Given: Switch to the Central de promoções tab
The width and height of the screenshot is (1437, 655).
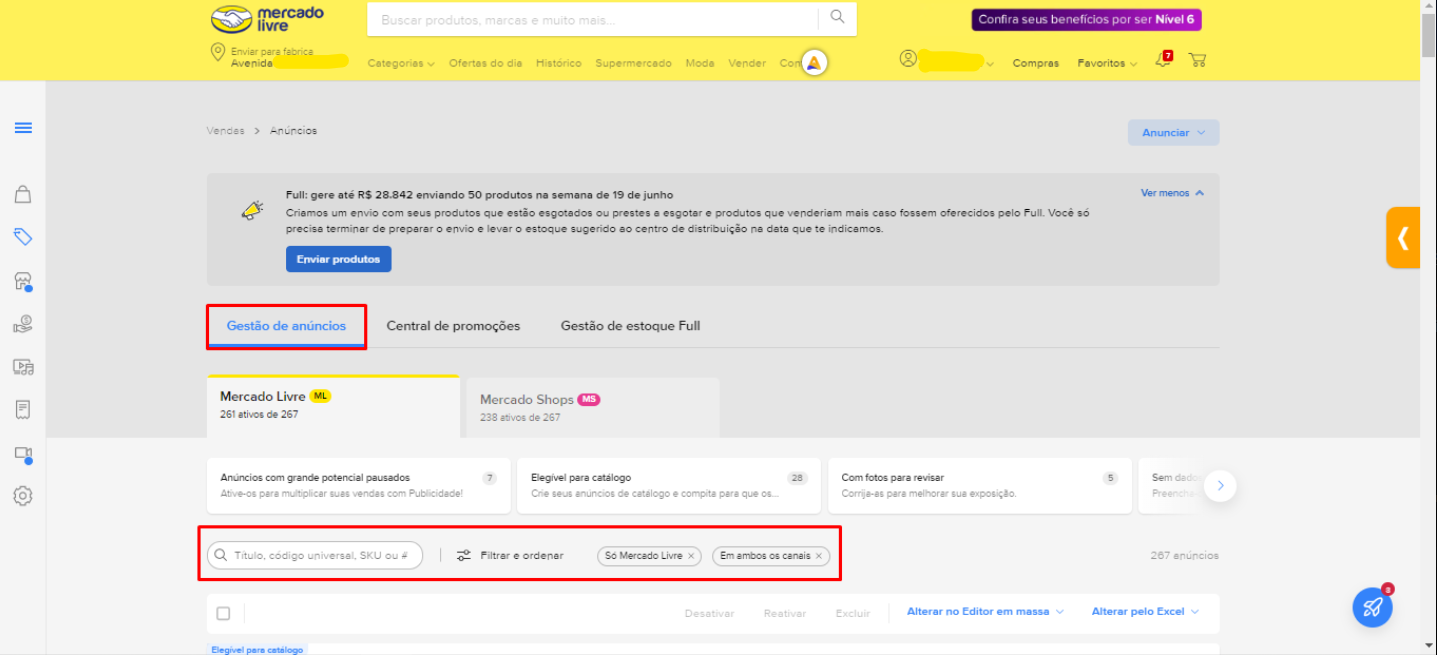Looking at the screenshot, I should click(x=453, y=325).
